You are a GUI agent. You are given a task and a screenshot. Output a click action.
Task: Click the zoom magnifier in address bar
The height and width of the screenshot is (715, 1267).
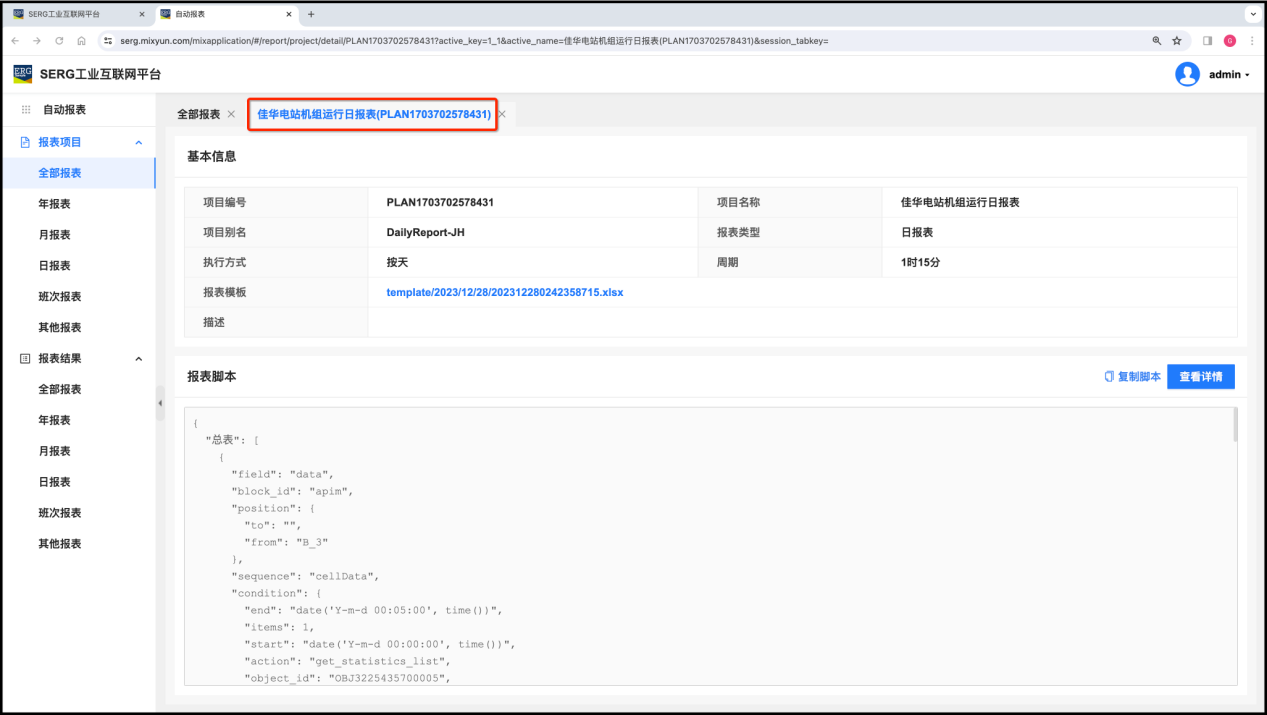pos(1157,41)
